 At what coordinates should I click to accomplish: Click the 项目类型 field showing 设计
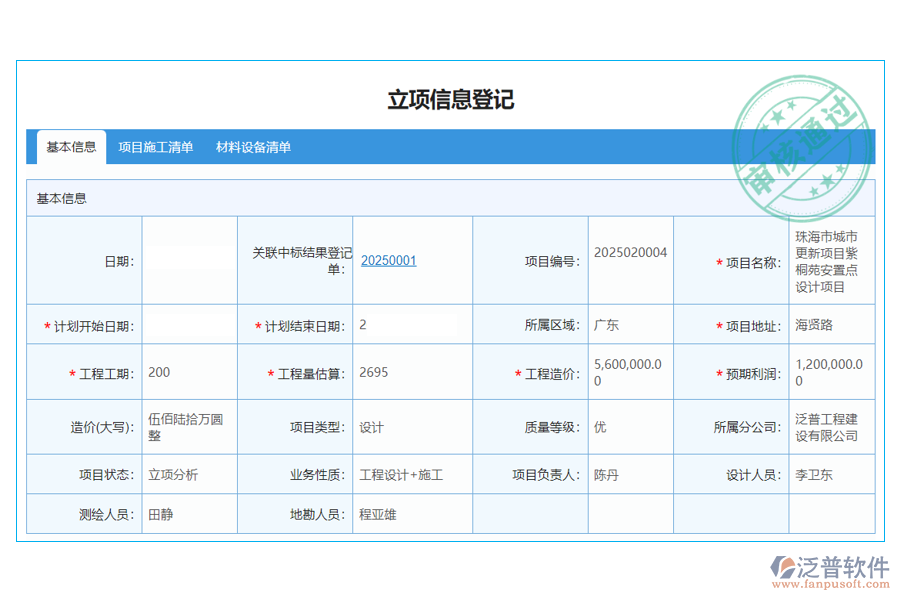[411, 426]
